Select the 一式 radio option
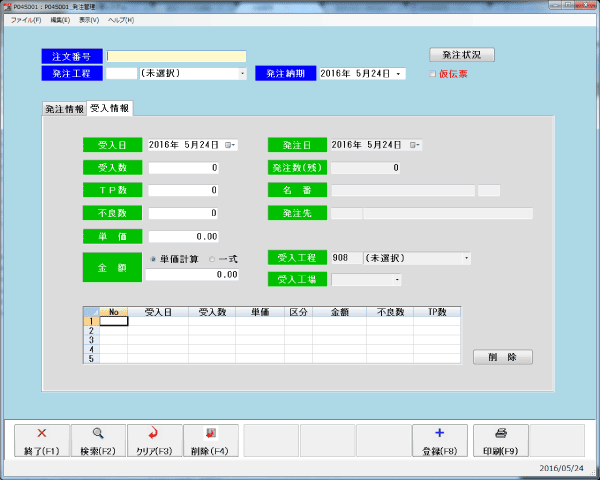Screen dimensions: 600x480 pos(211,258)
